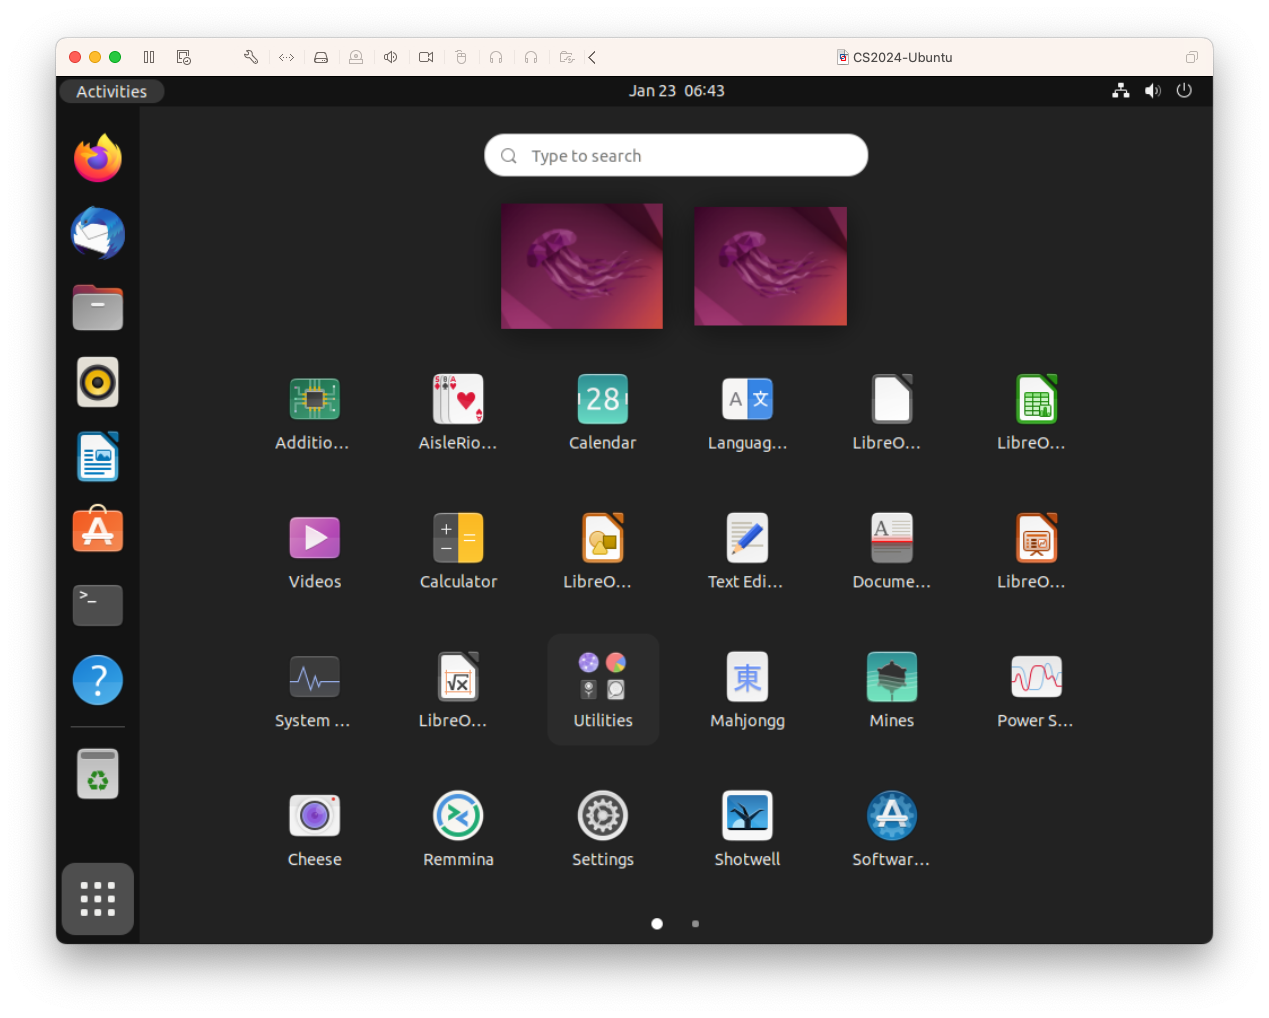
Task: Open the volume status menu
Action: (1153, 91)
